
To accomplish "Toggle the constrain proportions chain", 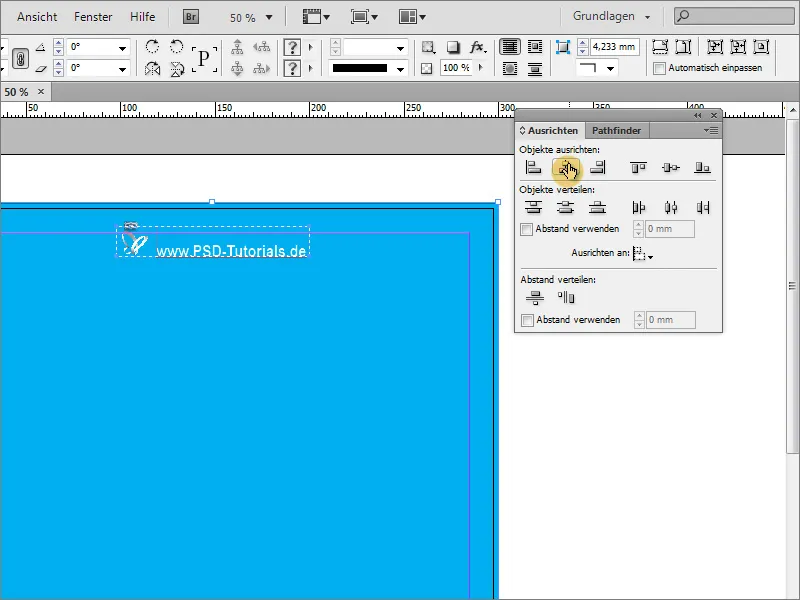I will [x=20, y=58].
